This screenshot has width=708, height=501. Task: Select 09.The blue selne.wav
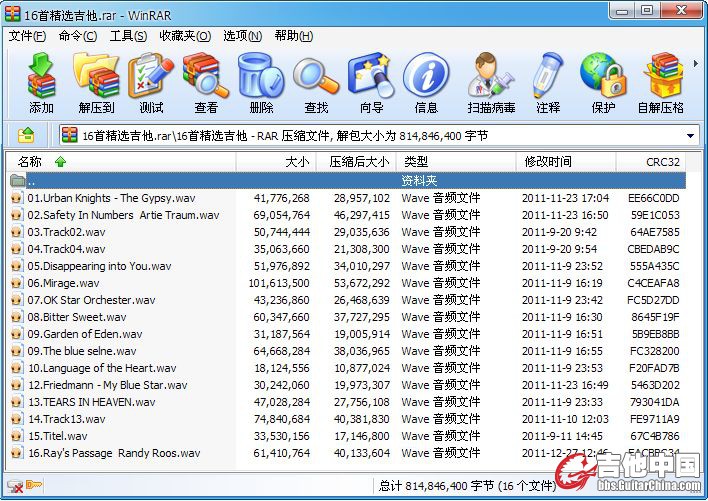(x=82, y=351)
